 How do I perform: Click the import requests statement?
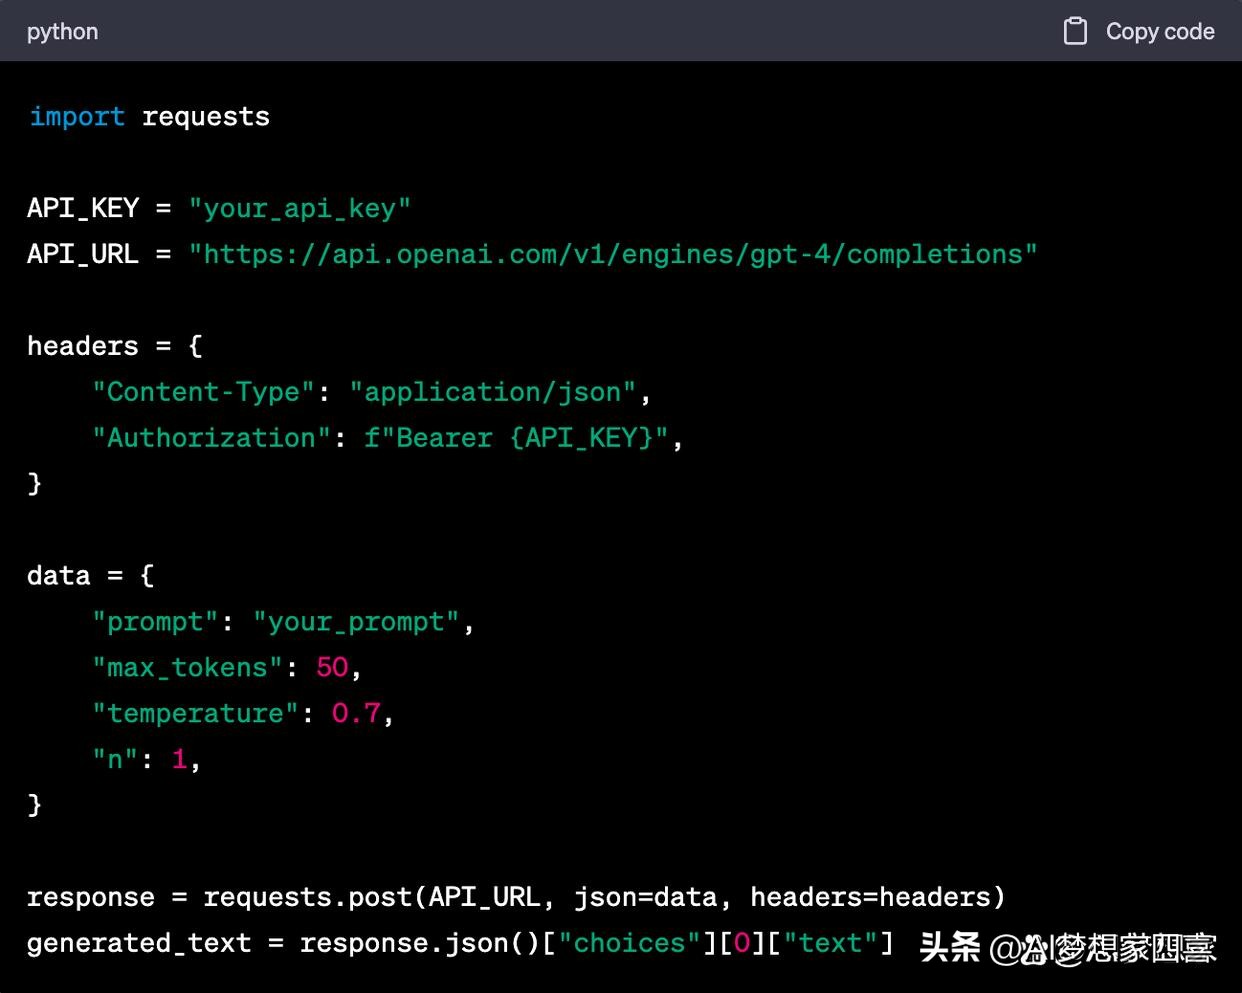[x=148, y=116]
